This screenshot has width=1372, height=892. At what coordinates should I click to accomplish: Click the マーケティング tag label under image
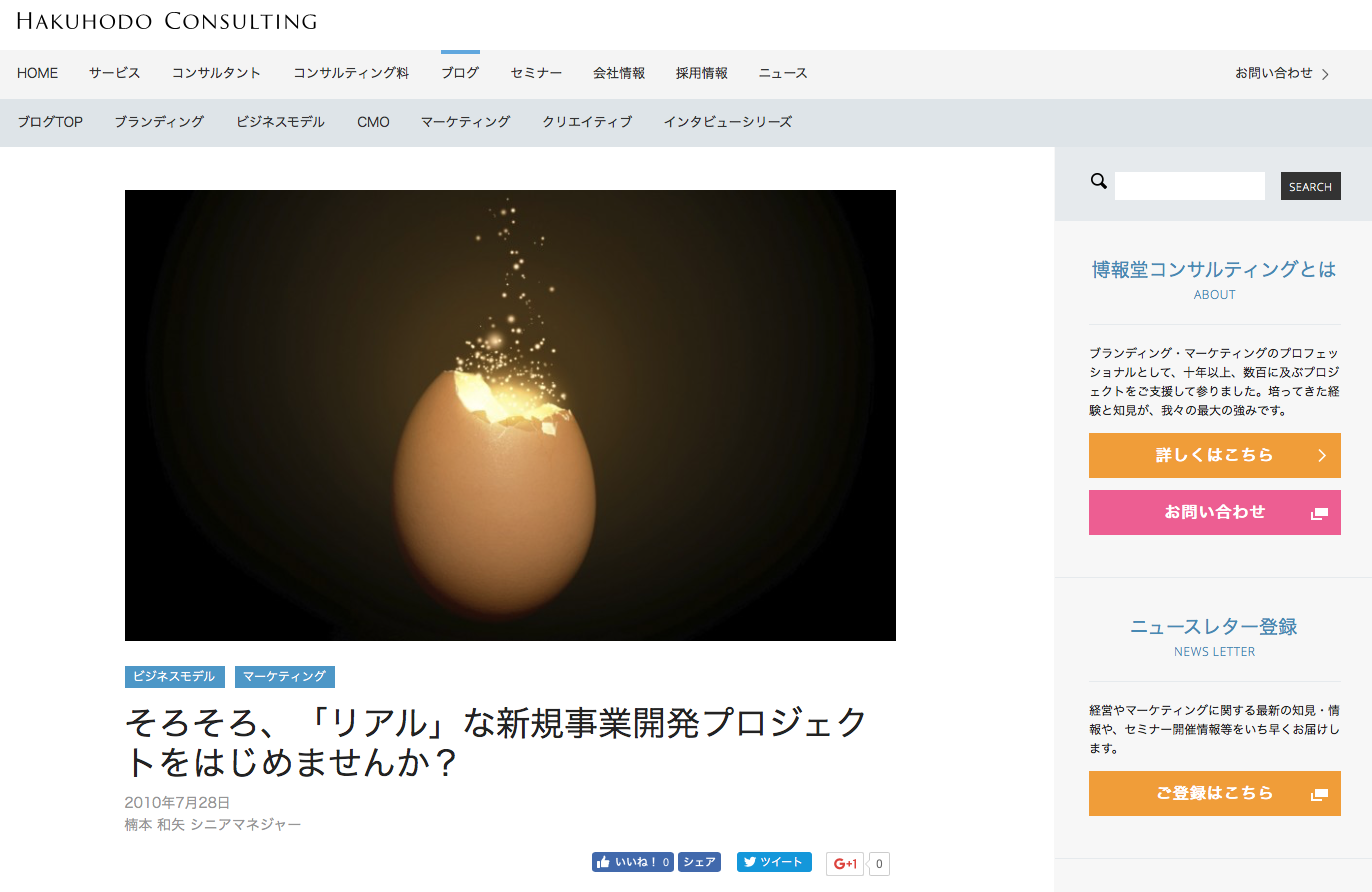pyautogui.click(x=284, y=677)
